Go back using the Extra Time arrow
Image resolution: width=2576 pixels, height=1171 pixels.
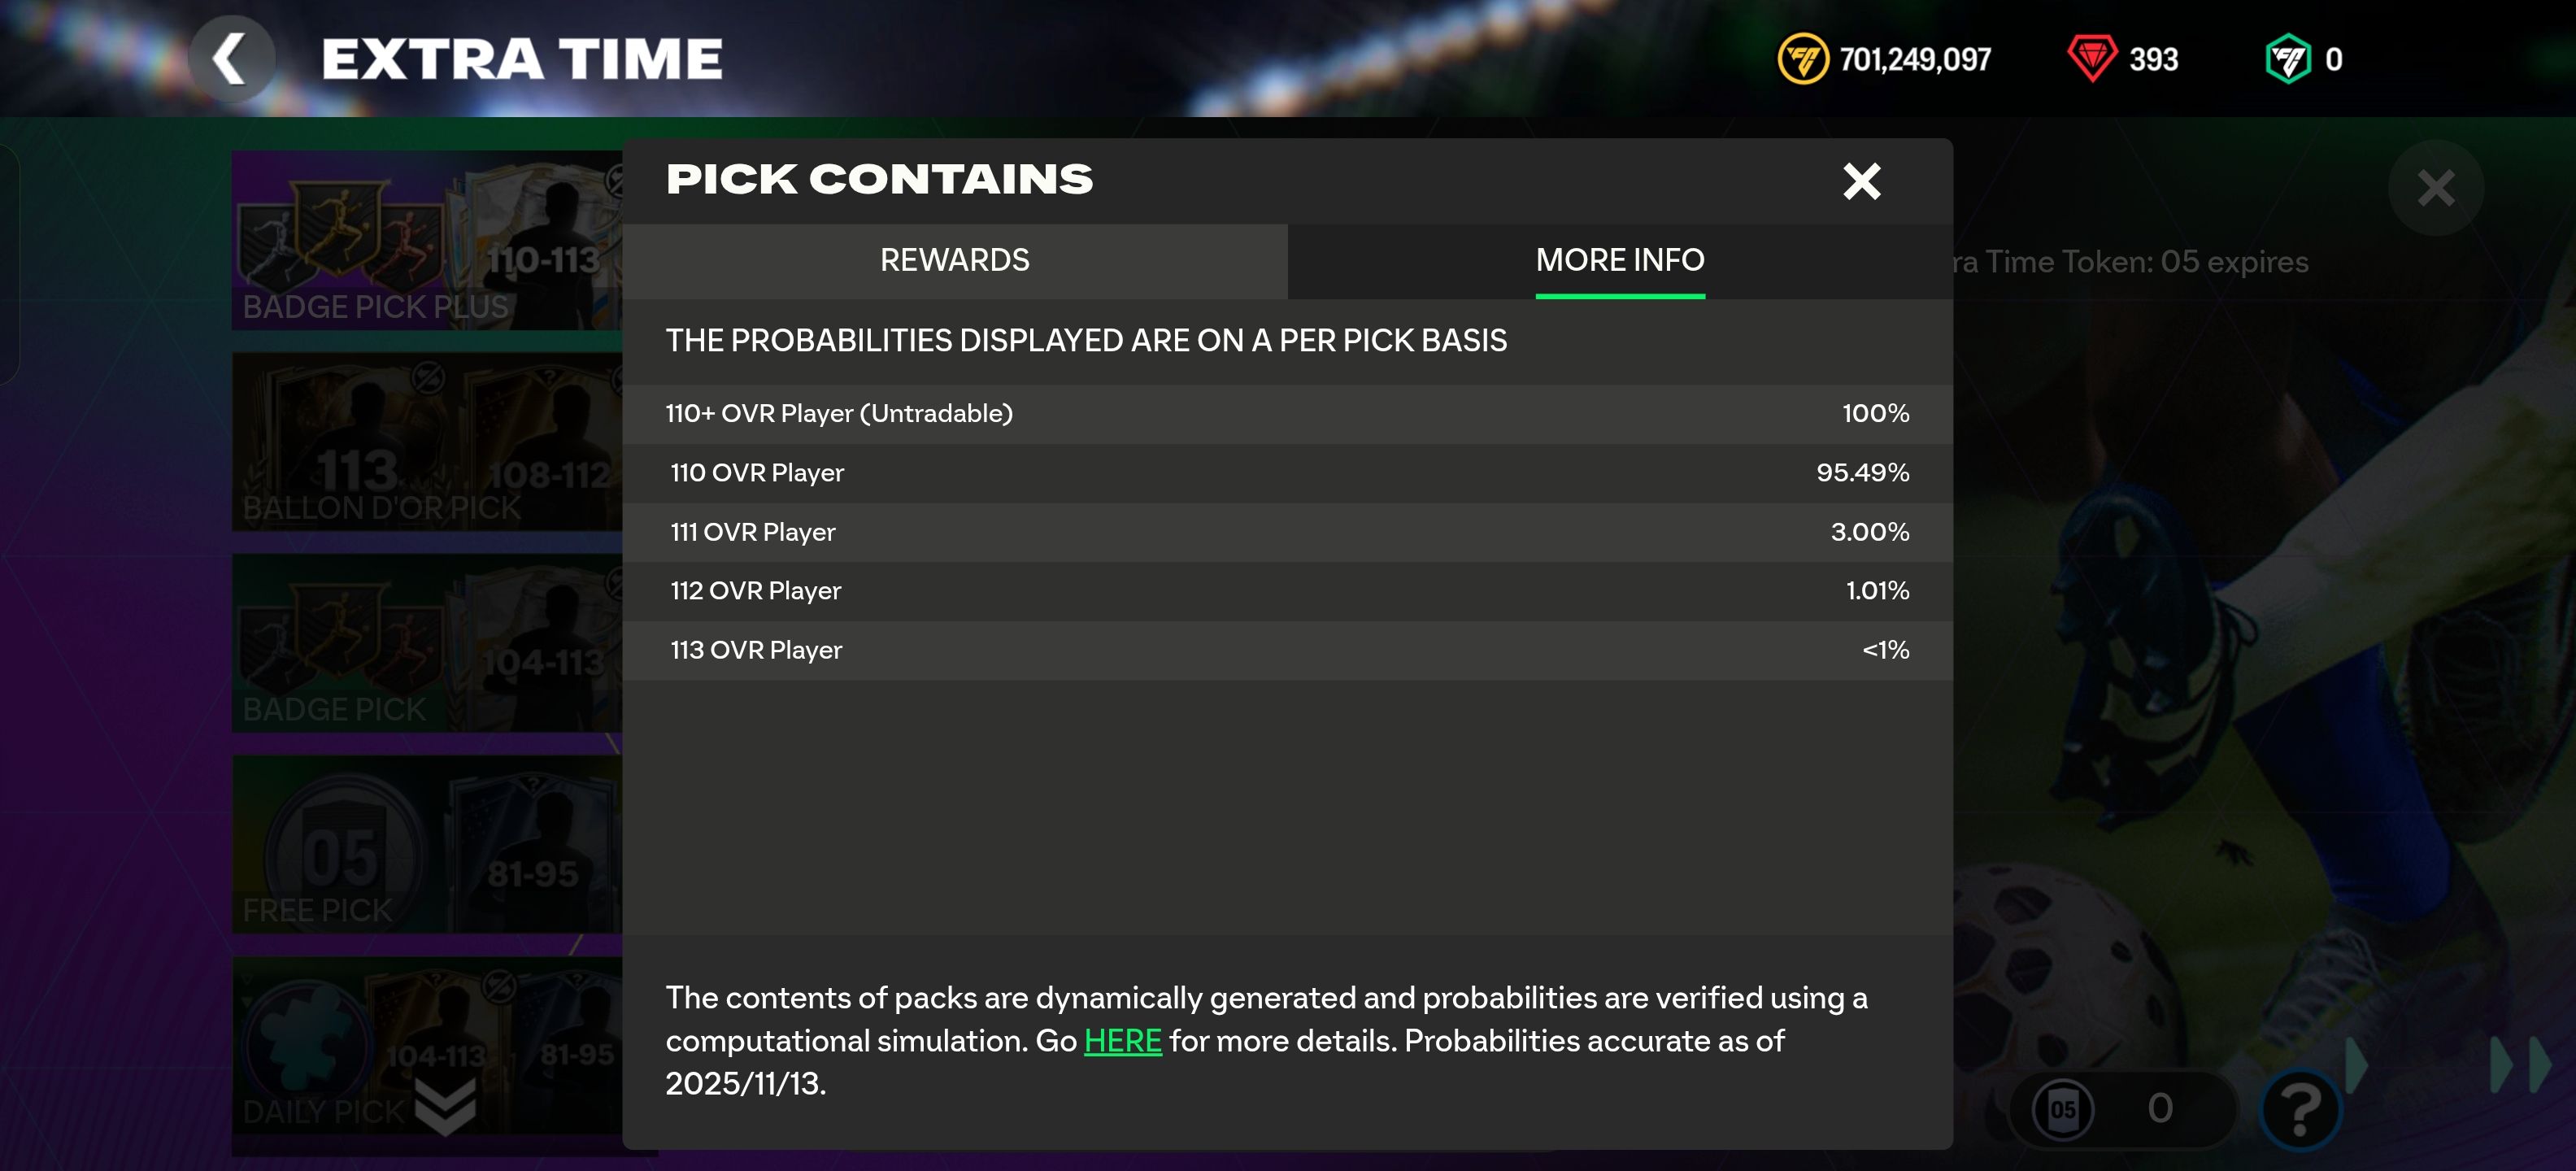point(231,59)
